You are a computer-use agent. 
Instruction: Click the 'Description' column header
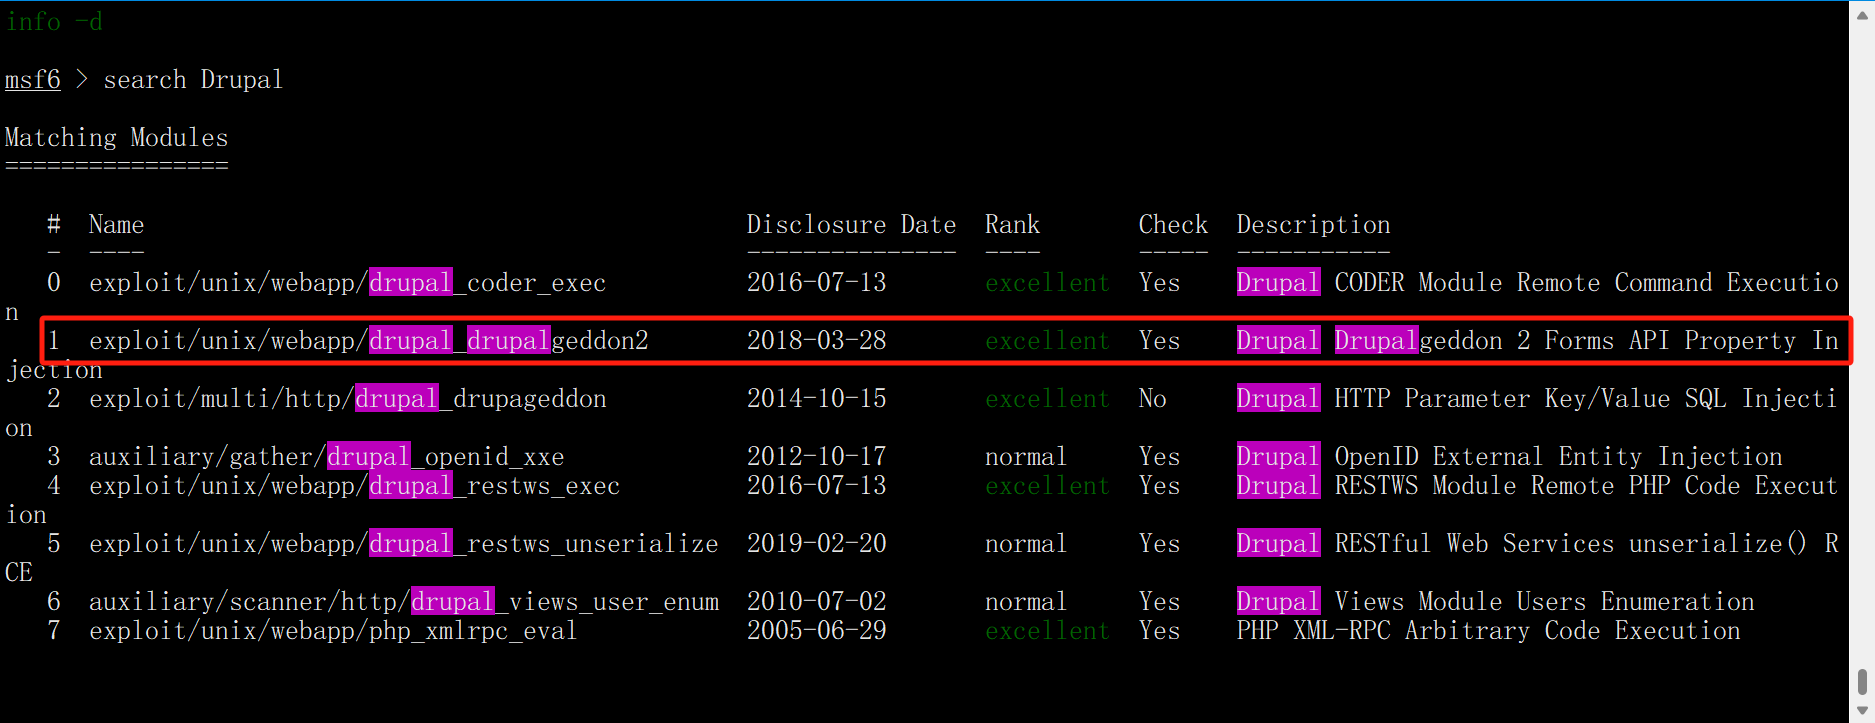click(x=1313, y=225)
